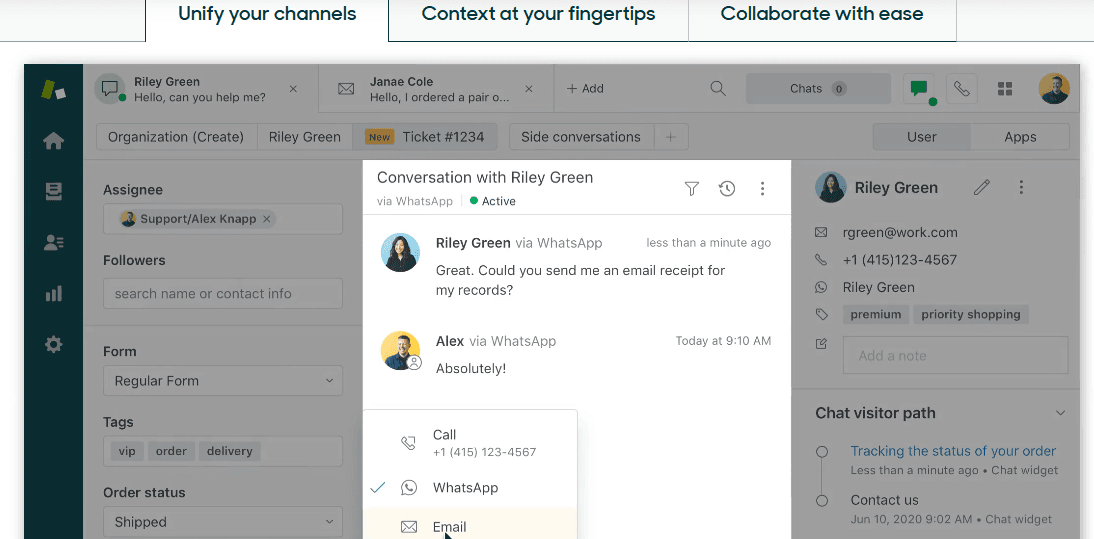Open the Reporting bar chart icon

click(54, 294)
